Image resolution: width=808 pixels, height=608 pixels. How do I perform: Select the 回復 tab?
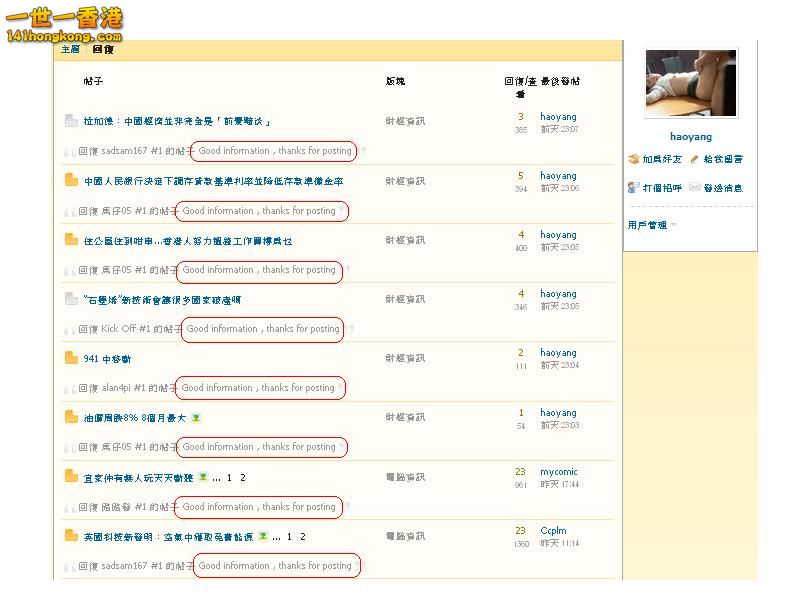[x=102, y=48]
